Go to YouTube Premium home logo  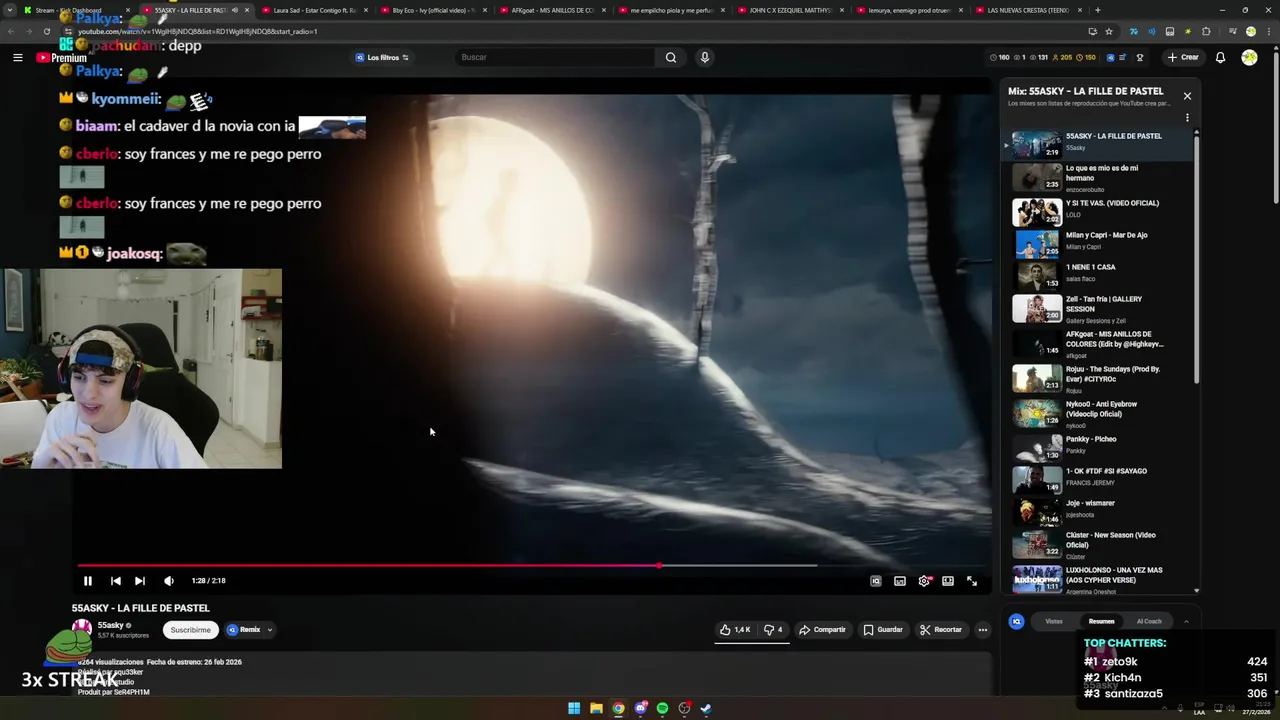pos(62,57)
